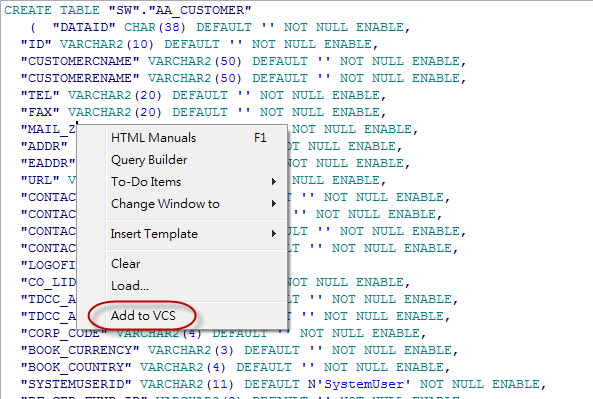Click the "CUSTOMERCNAME" column definition
The height and width of the screenshot is (399, 593).
(243, 61)
